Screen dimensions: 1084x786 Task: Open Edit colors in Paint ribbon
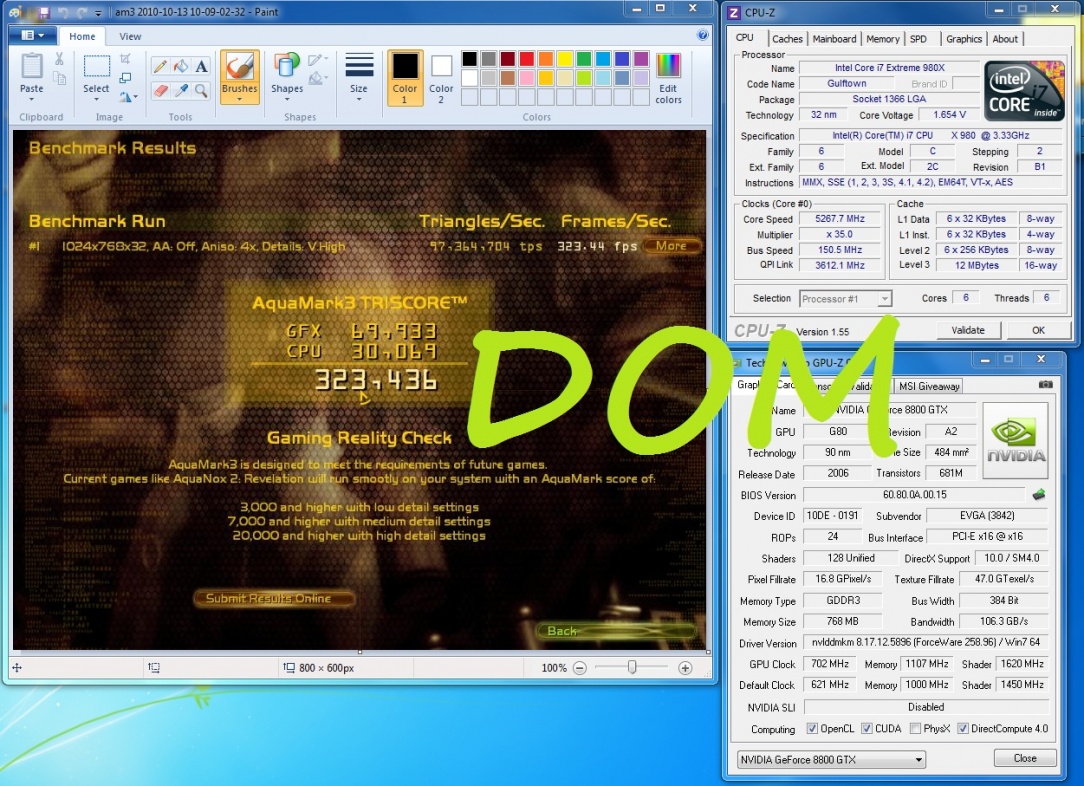click(668, 78)
